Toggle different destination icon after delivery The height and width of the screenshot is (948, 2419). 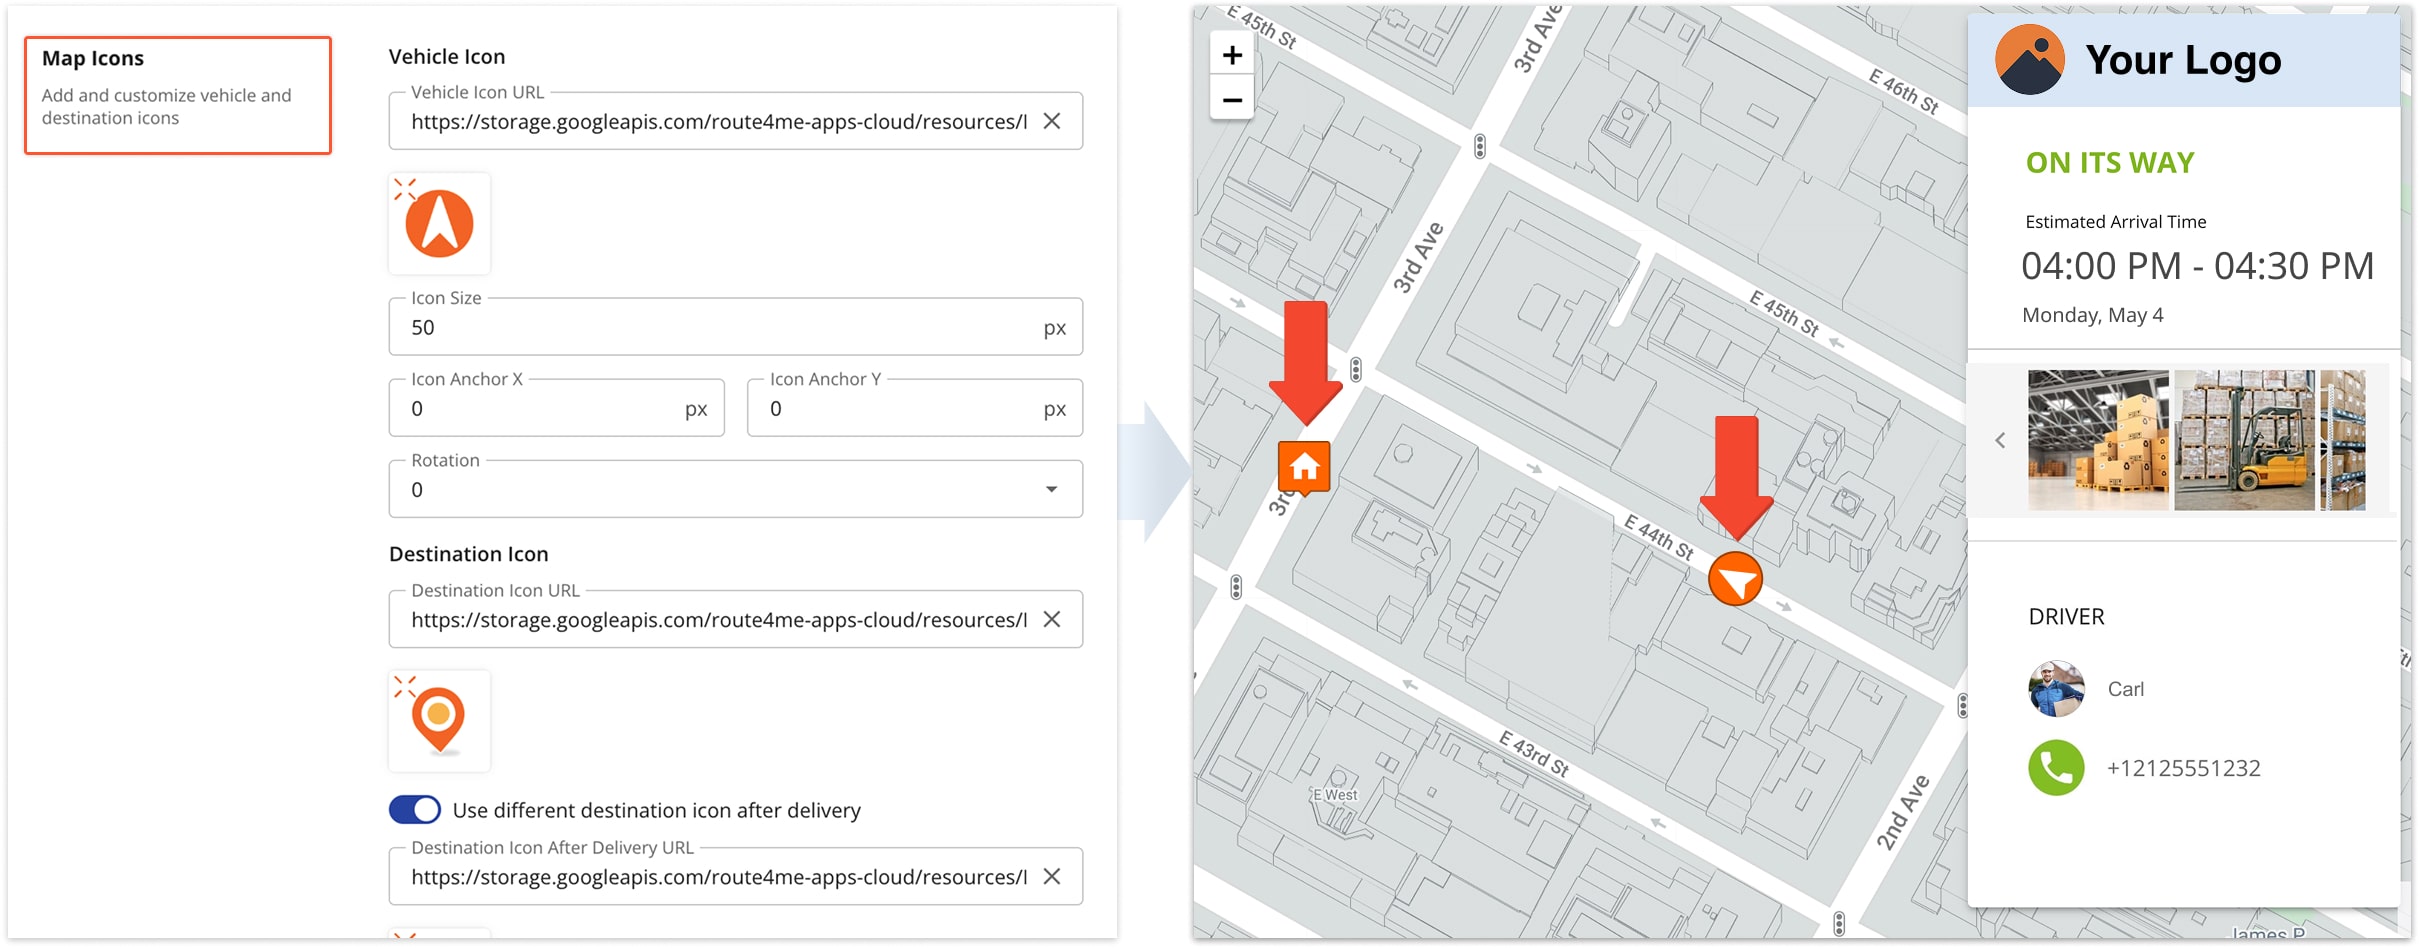pyautogui.click(x=415, y=810)
